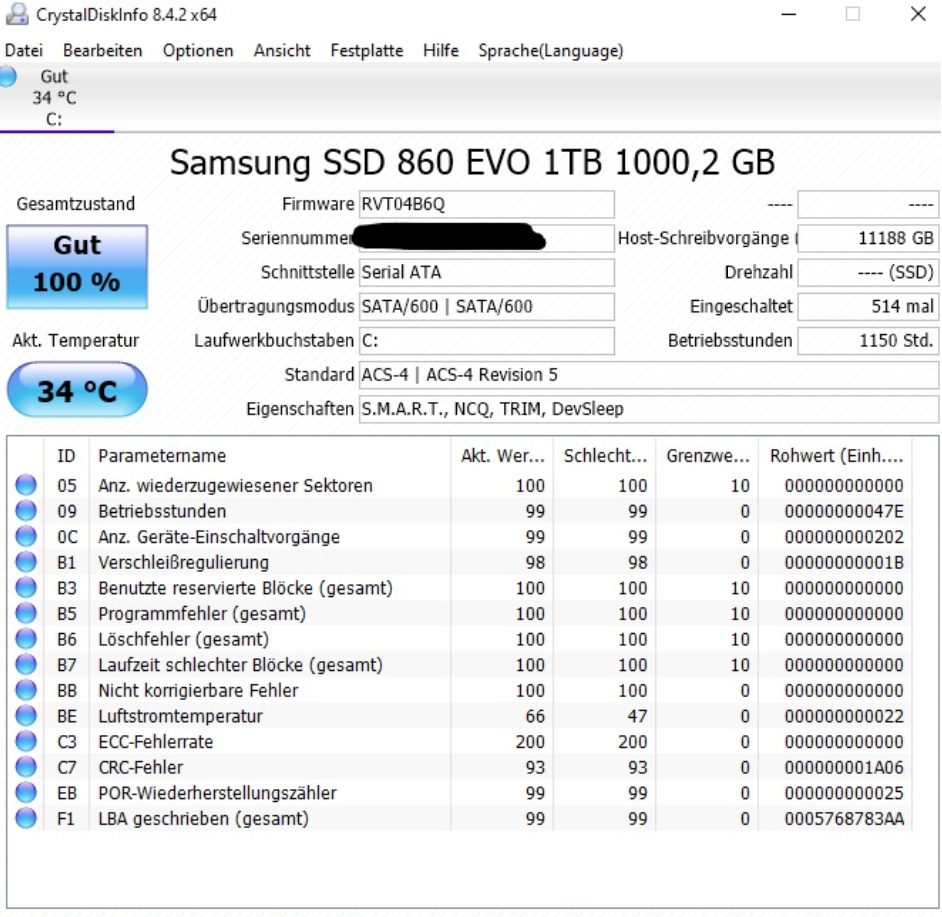
Task: Click status orb for Nicht korrigierbare Fehler
Action: click(26, 690)
